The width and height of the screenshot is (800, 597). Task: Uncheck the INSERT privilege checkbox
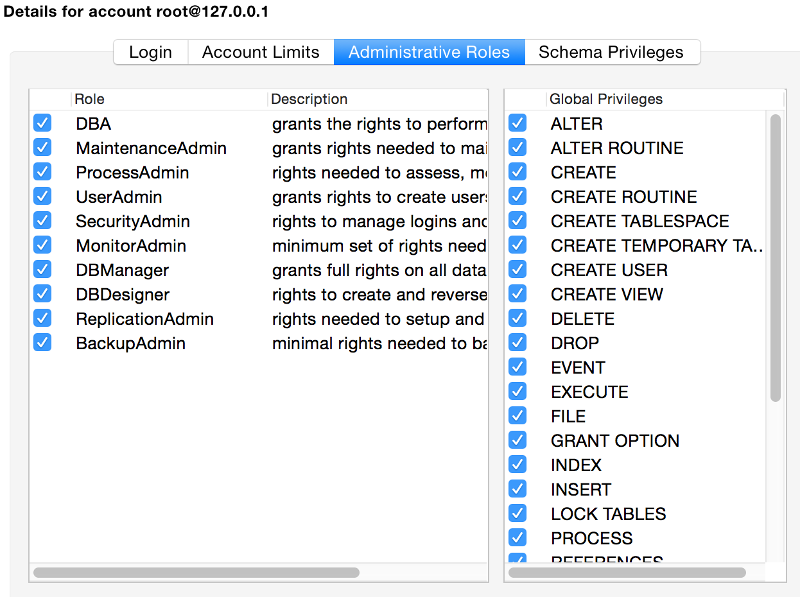[517, 489]
